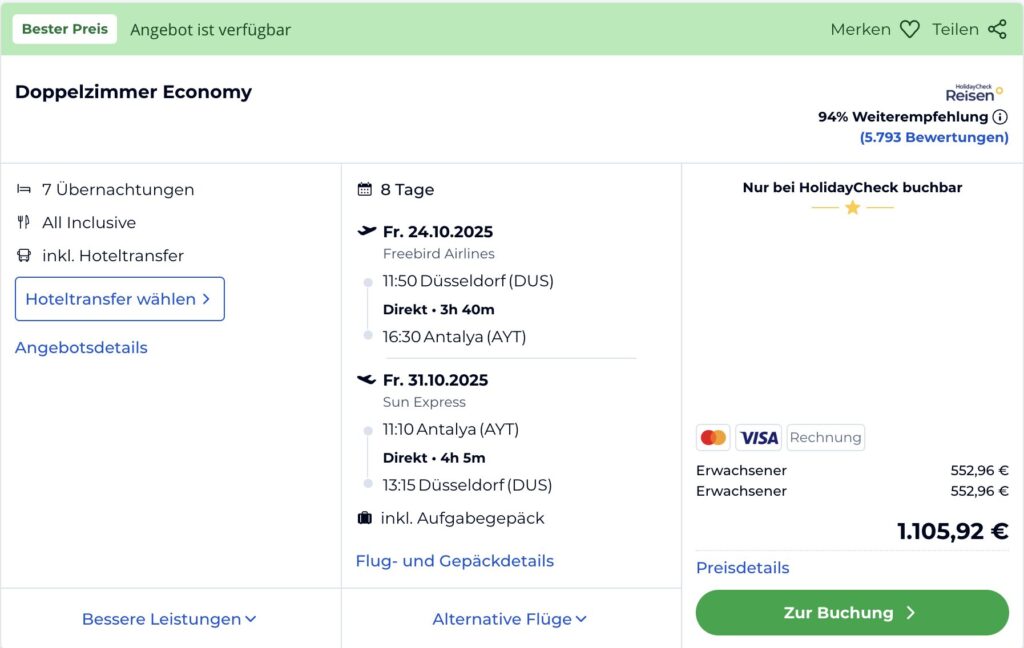Screen dimensions: 1024x648
Task: Click the Bester Preis badge
Action: 64,29
